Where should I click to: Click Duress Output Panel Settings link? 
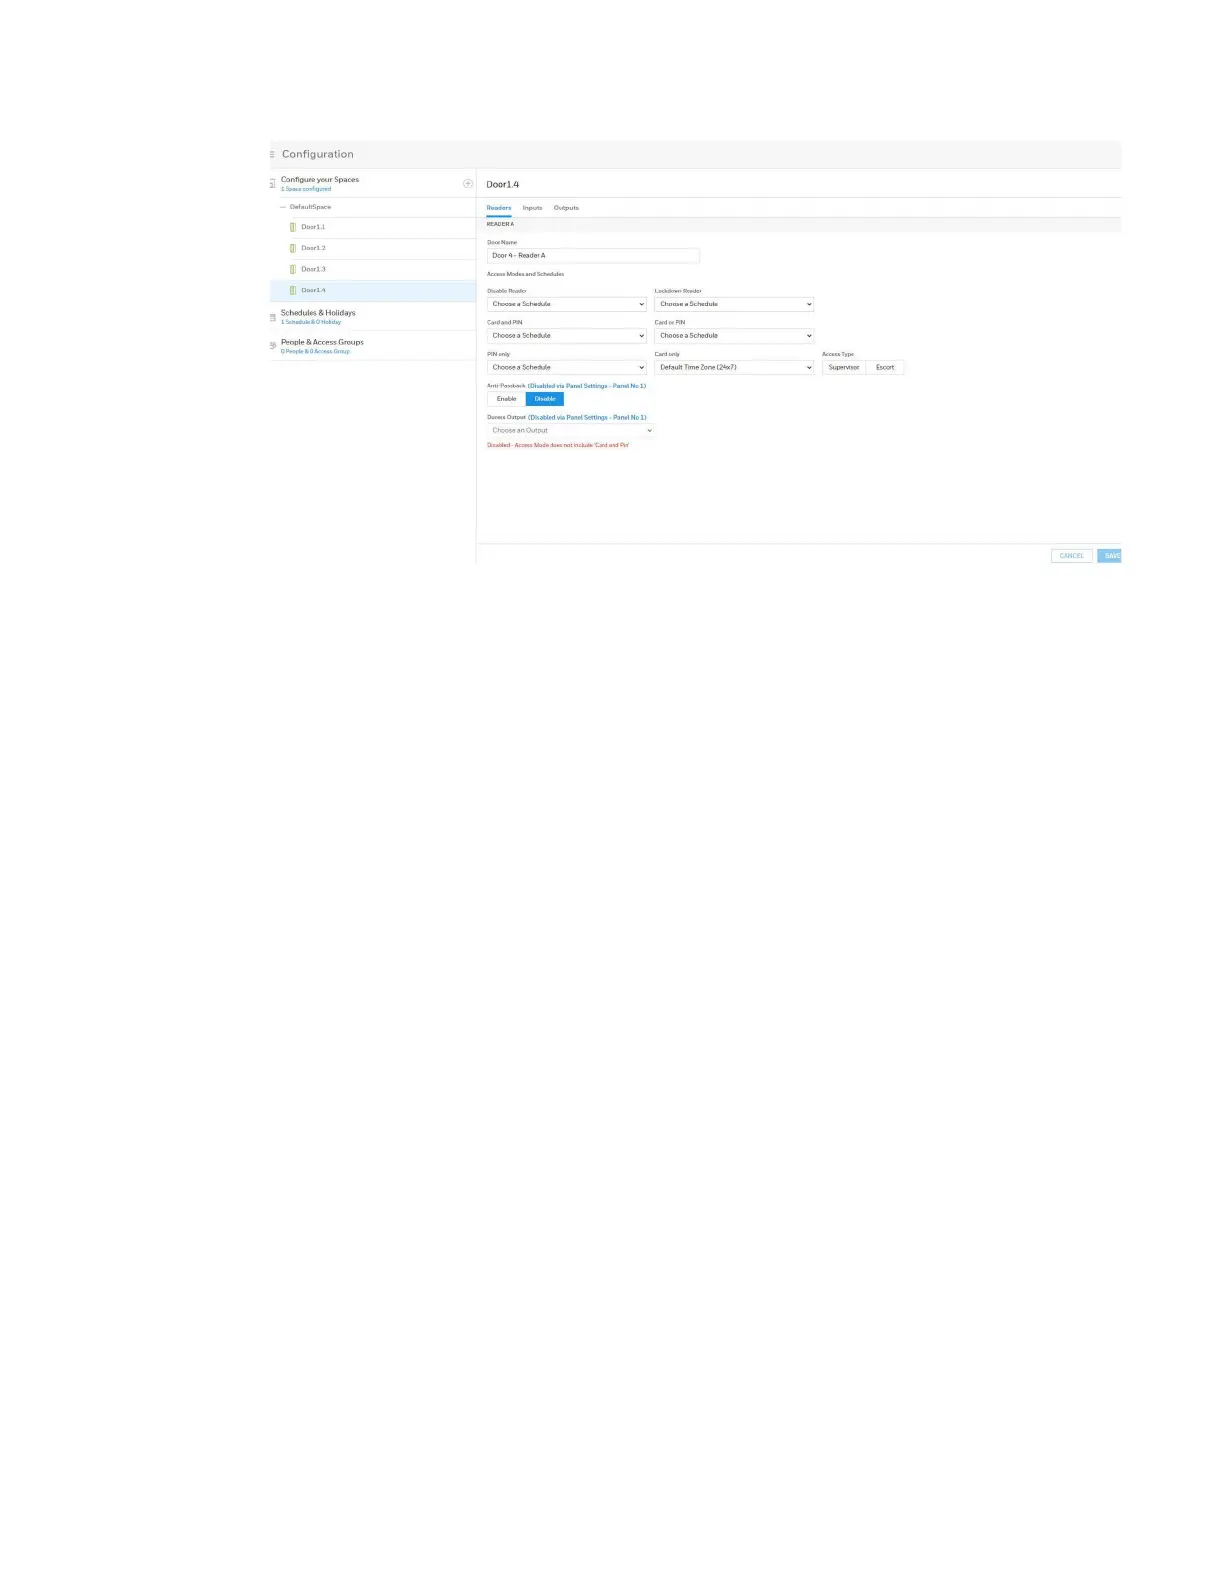[x=587, y=418]
